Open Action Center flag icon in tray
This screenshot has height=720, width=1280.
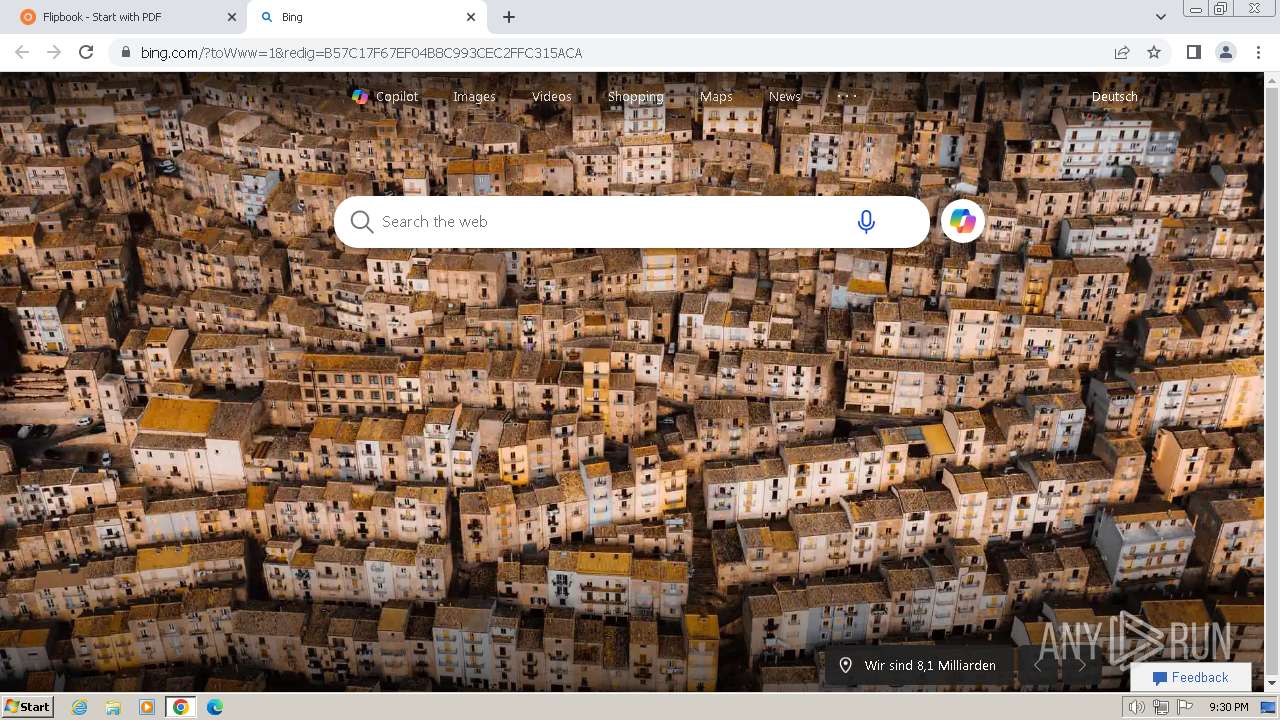pyautogui.click(x=1185, y=707)
